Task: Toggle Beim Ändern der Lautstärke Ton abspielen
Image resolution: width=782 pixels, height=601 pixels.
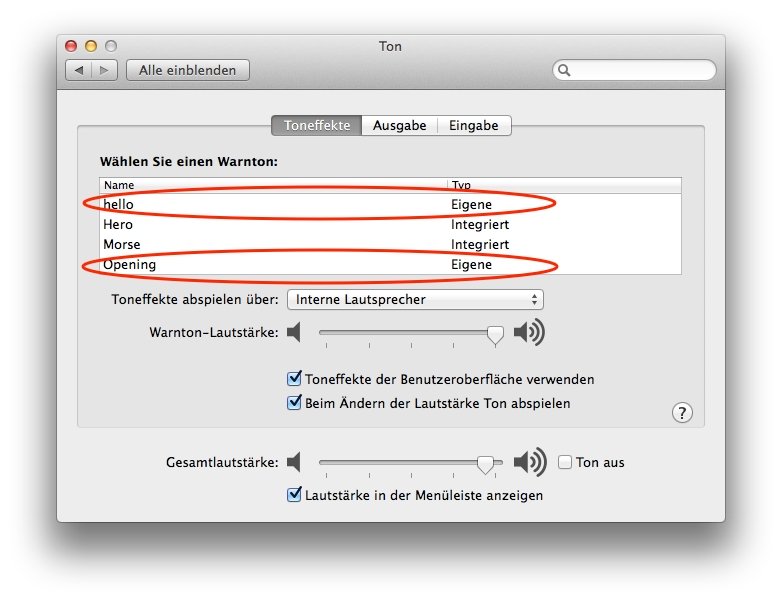Action: coord(294,402)
